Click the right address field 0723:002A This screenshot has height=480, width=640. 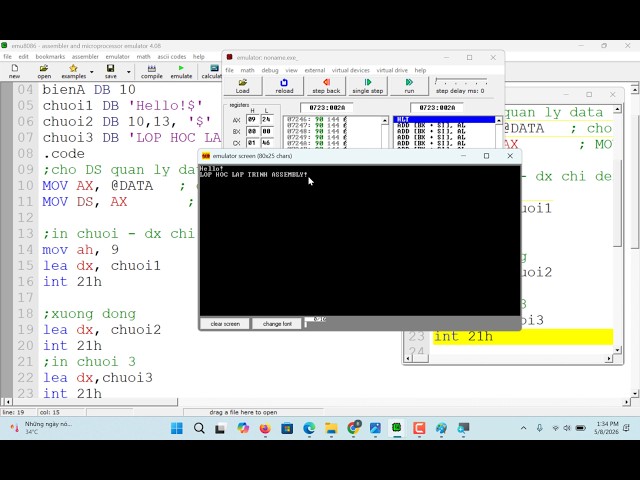437,107
